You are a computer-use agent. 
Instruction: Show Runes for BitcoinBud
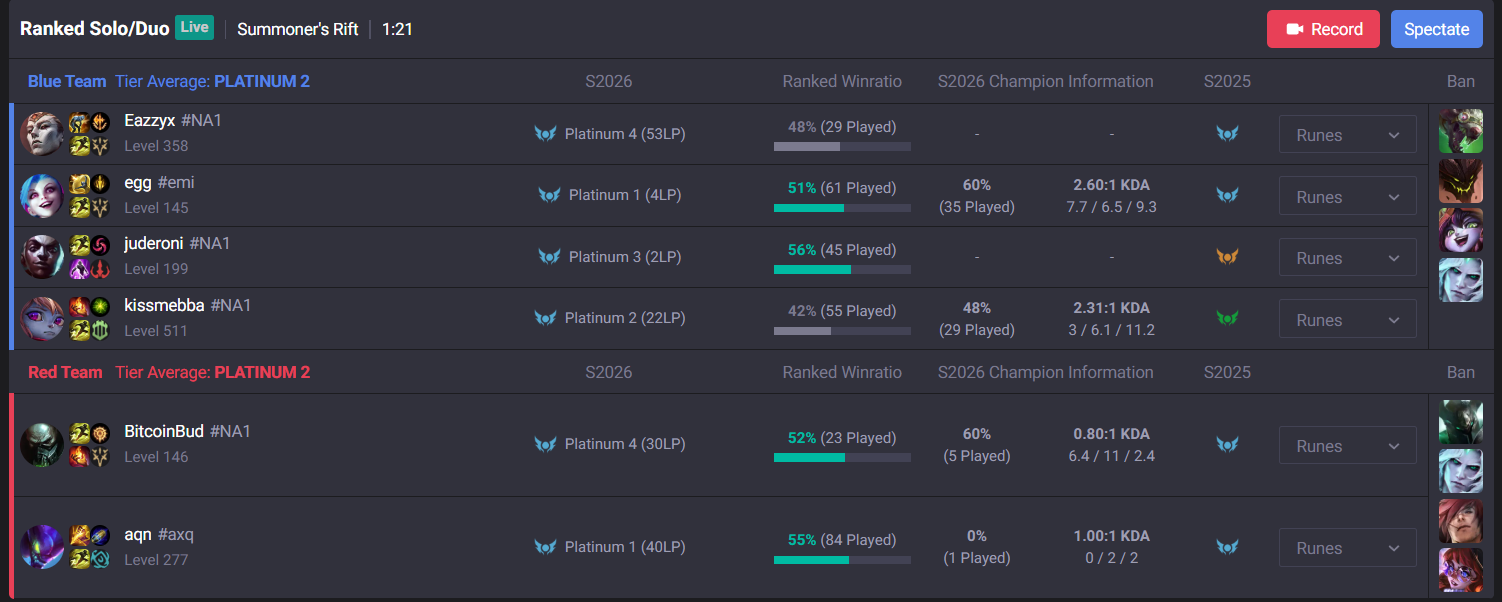pos(1347,446)
